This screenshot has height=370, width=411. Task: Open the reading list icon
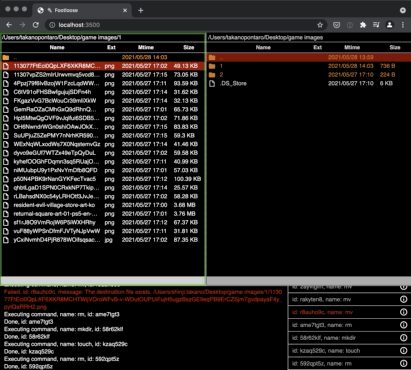(376, 25)
